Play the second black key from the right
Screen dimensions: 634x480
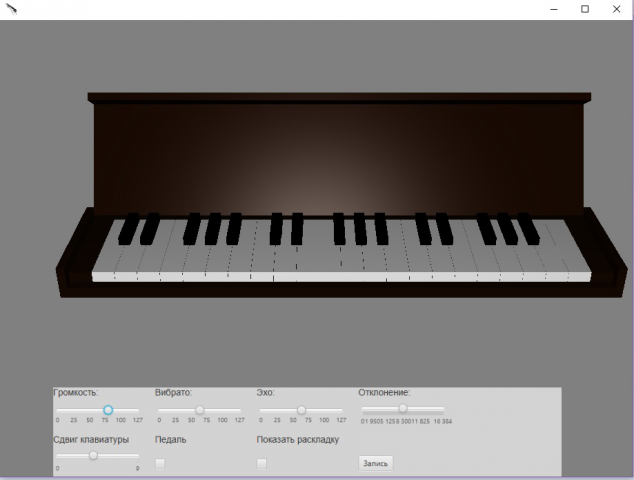point(507,228)
